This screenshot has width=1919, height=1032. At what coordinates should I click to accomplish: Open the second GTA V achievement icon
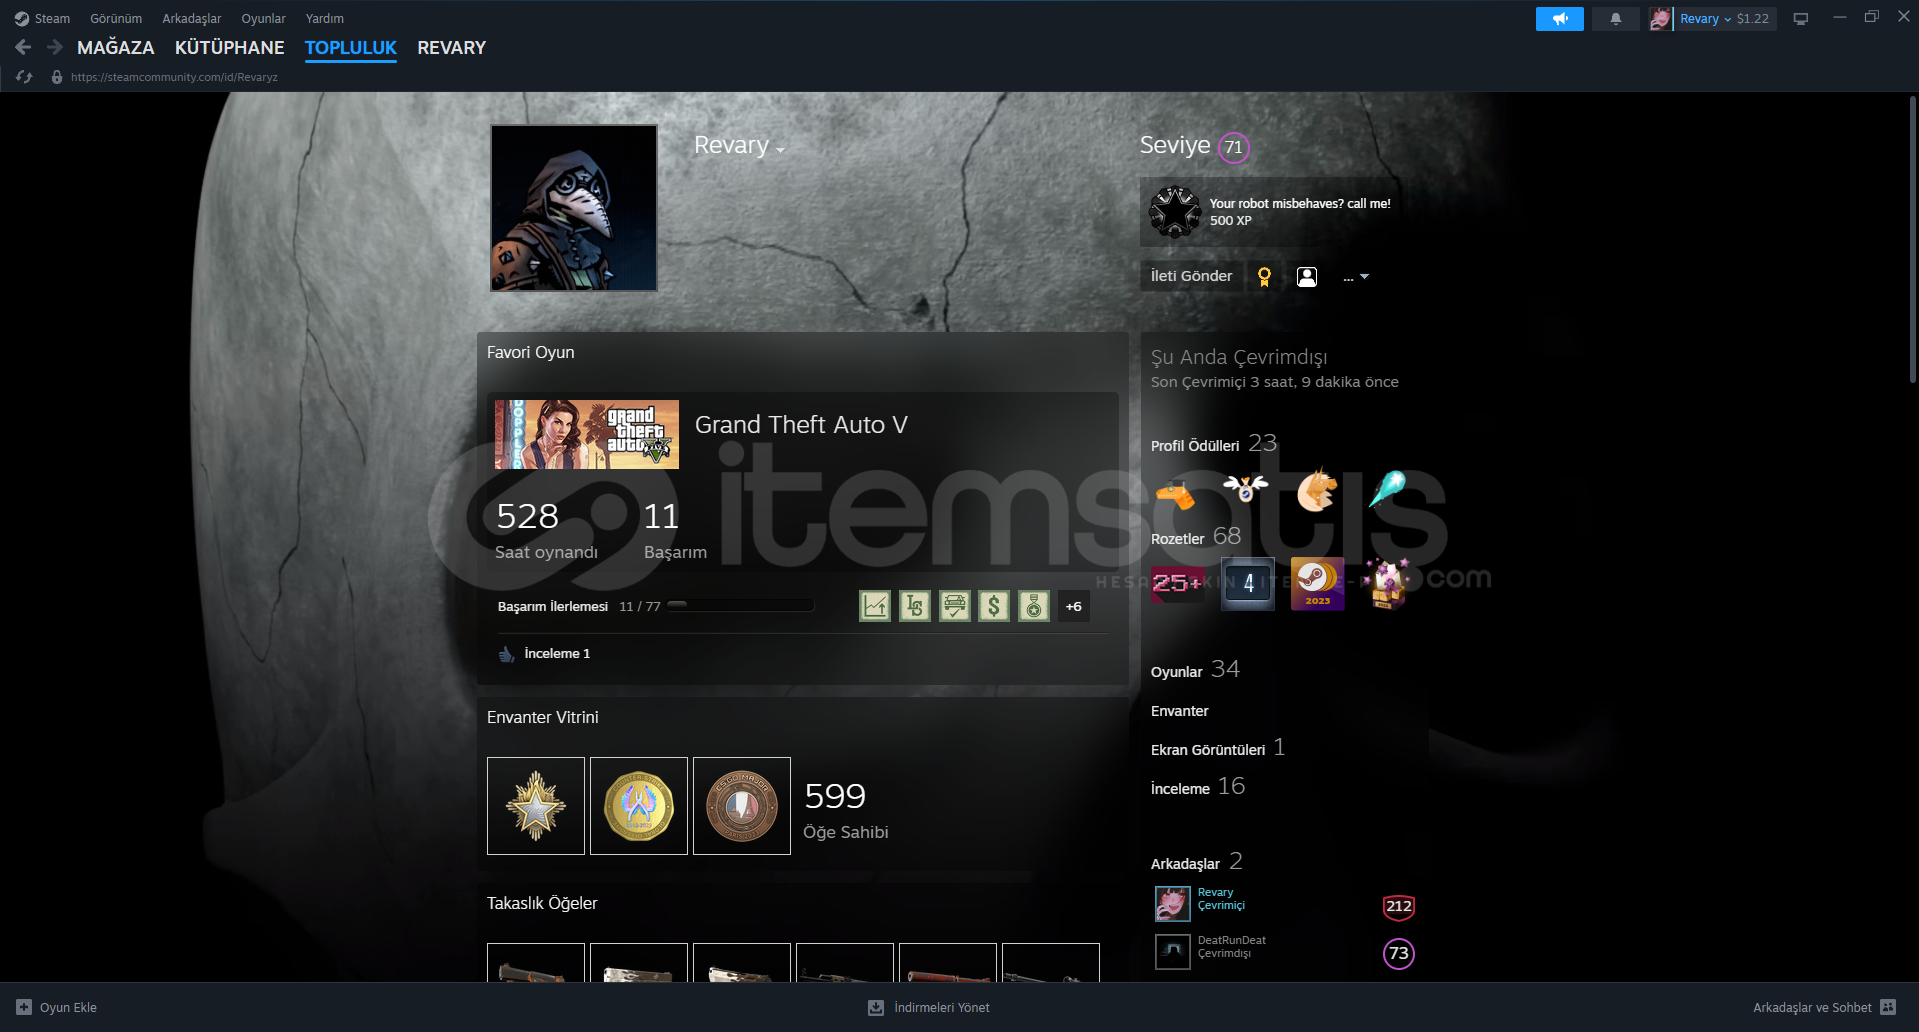[x=915, y=606]
